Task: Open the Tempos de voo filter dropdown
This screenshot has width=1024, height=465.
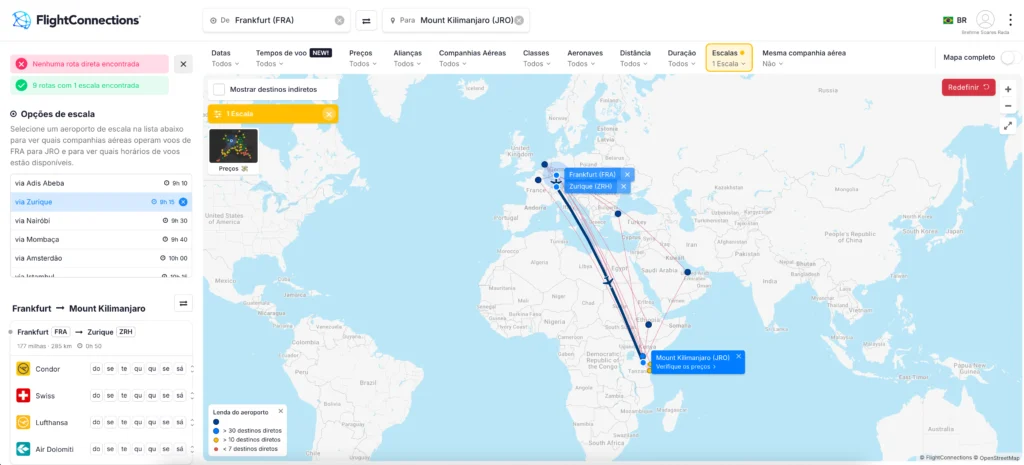Action: (x=293, y=58)
